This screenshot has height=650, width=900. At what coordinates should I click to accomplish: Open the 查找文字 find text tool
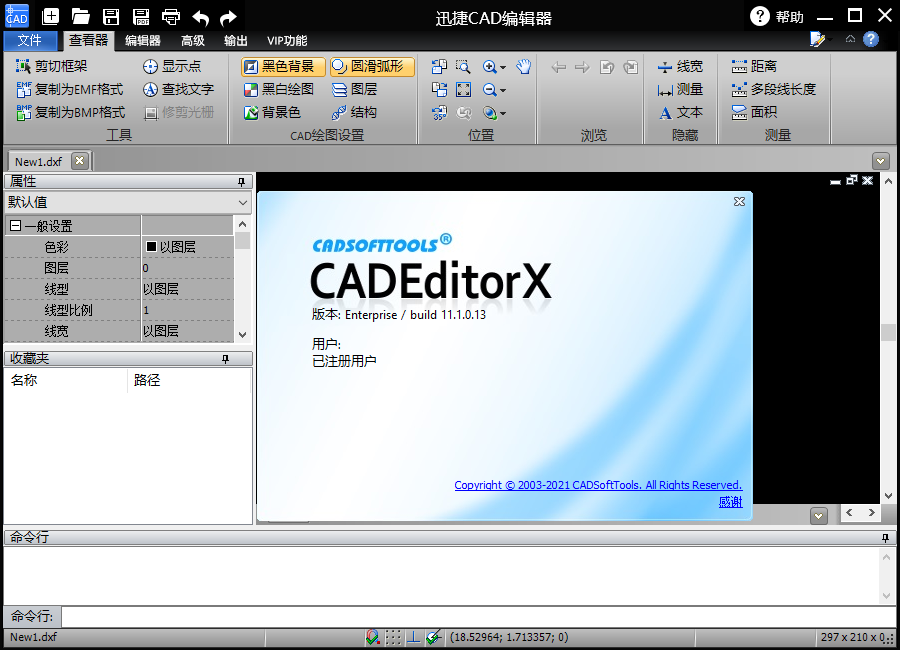coord(178,90)
